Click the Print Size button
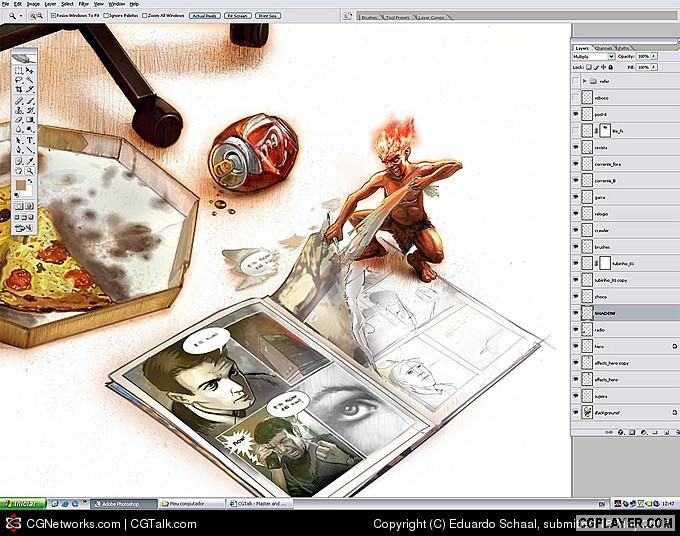680x536 pixels. (x=268, y=16)
